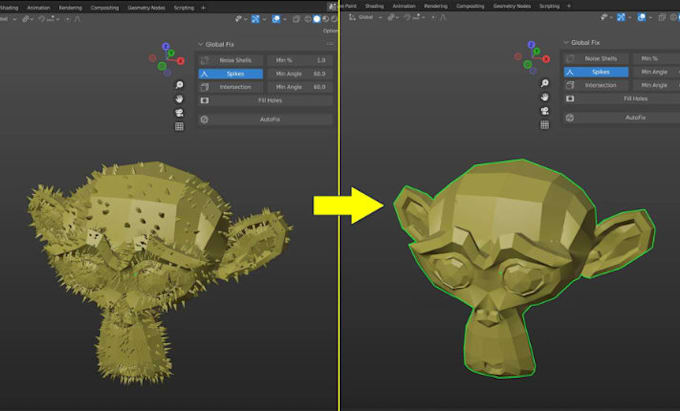Add workspace with plus in left window
The width and height of the screenshot is (680, 411).
pyautogui.click(x=203, y=8)
